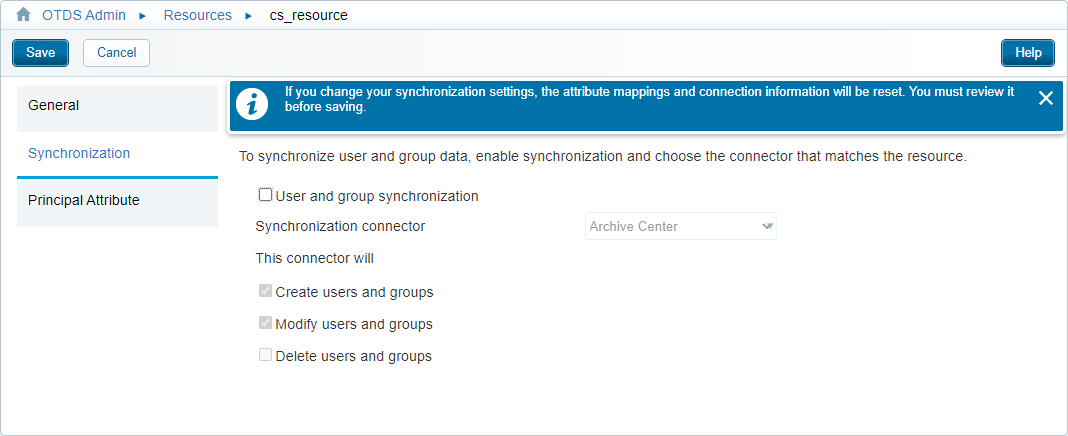This screenshot has width=1068, height=436.
Task: Click the cs_resource breadcrumb label
Action: tap(309, 15)
